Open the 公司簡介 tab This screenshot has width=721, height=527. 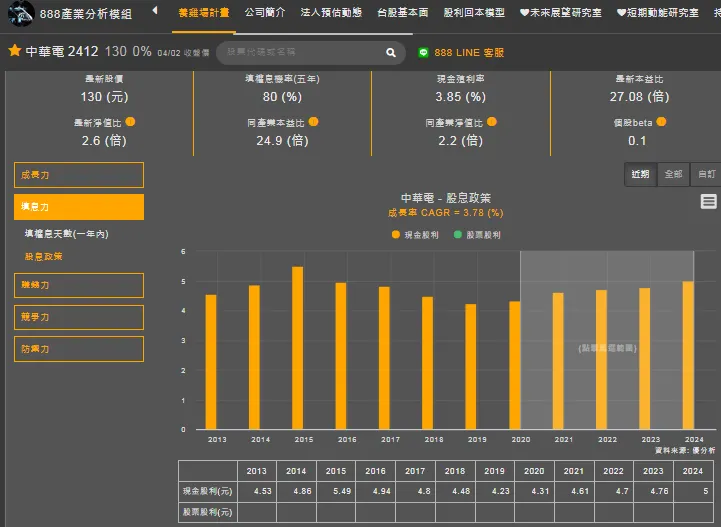[265, 13]
